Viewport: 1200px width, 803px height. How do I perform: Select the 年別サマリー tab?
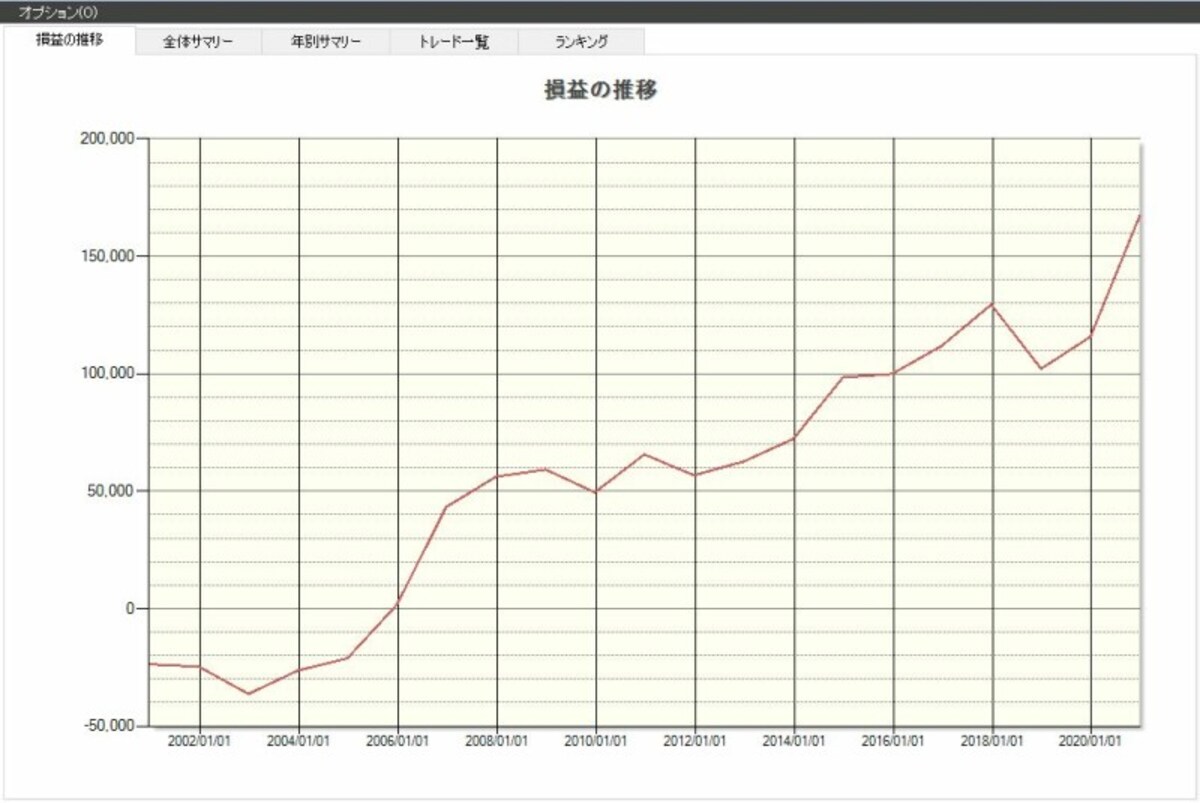(325, 42)
